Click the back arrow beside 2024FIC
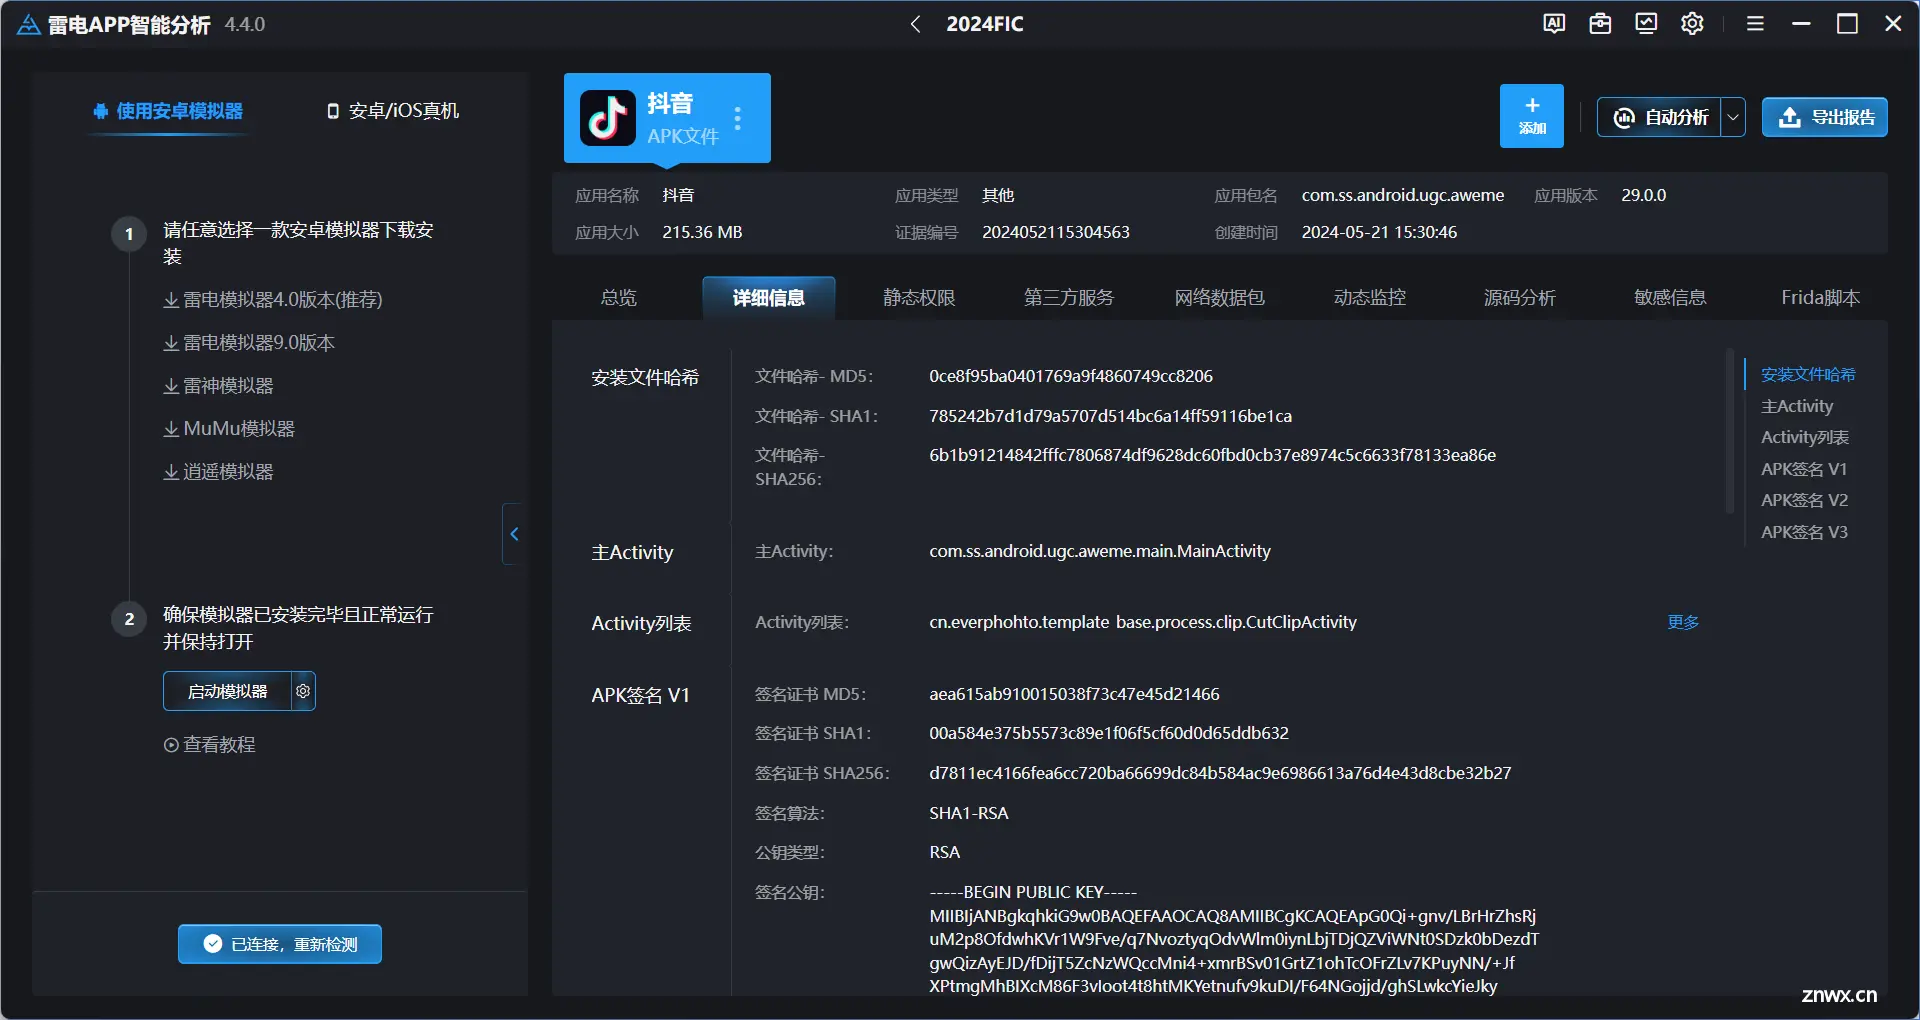This screenshot has width=1920, height=1020. point(915,24)
